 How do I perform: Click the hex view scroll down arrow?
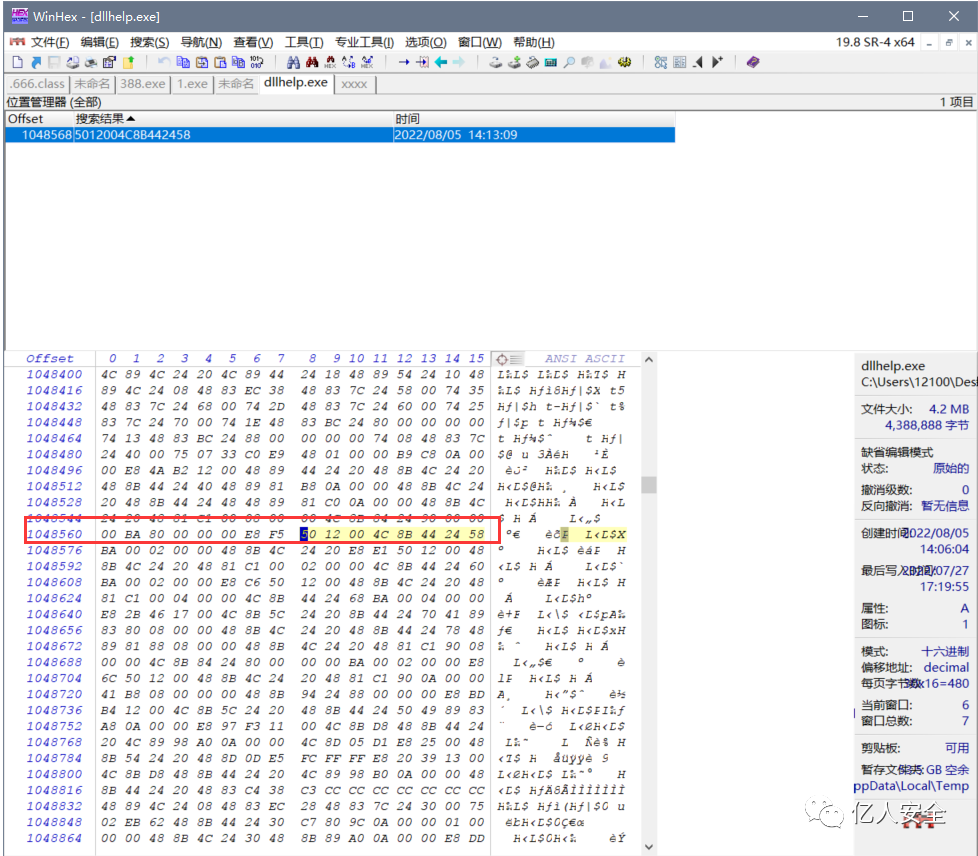coord(649,847)
